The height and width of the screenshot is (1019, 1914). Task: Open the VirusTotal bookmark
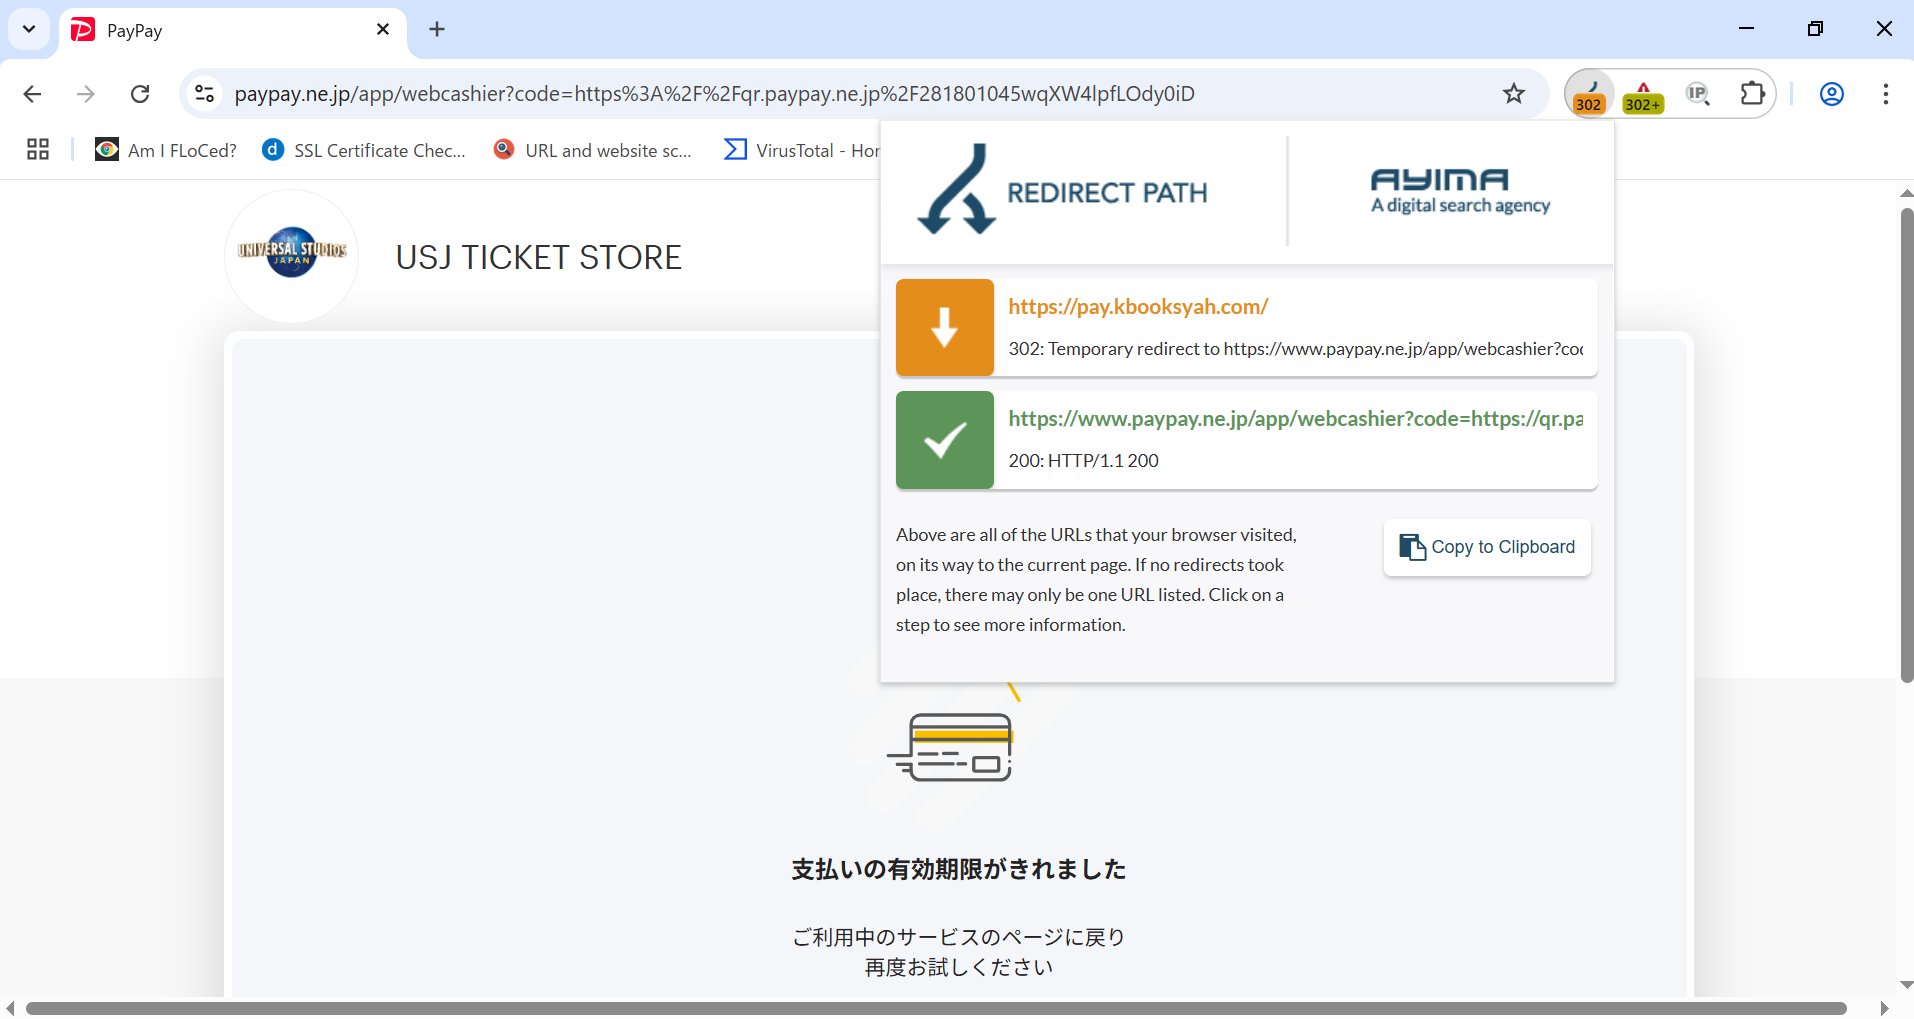(x=801, y=150)
